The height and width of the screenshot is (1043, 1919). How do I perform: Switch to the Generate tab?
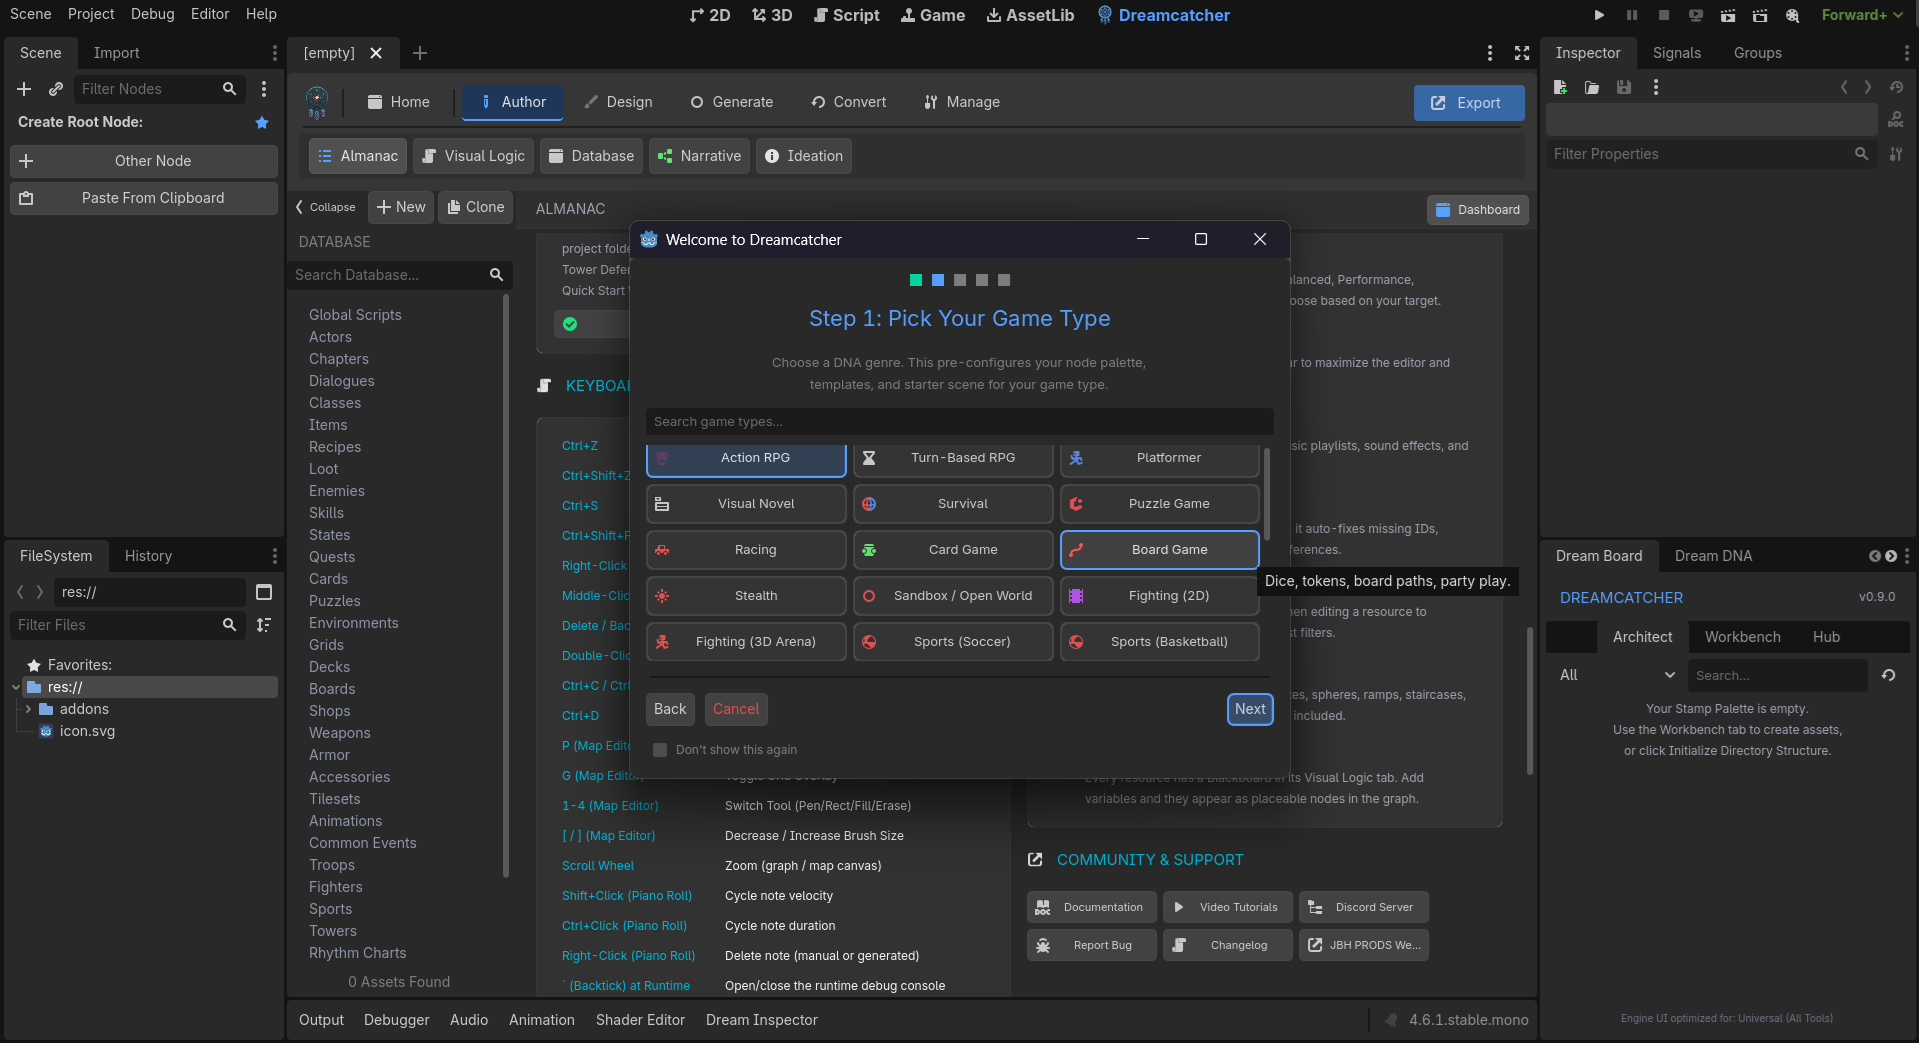coord(732,102)
